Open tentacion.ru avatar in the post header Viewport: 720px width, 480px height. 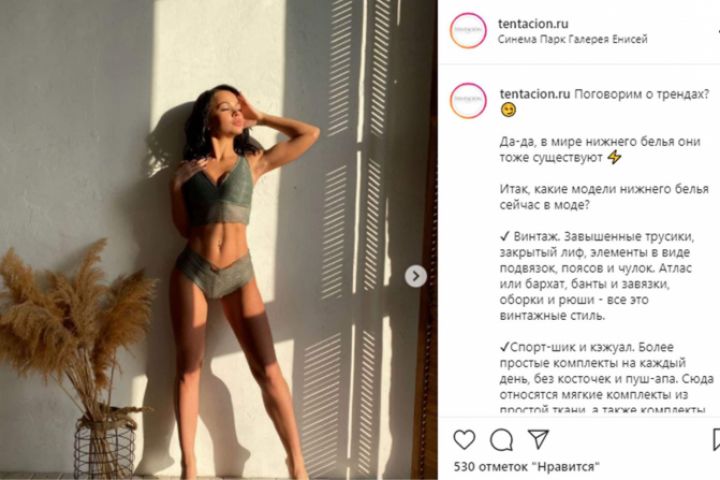click(x=468, y=30)
